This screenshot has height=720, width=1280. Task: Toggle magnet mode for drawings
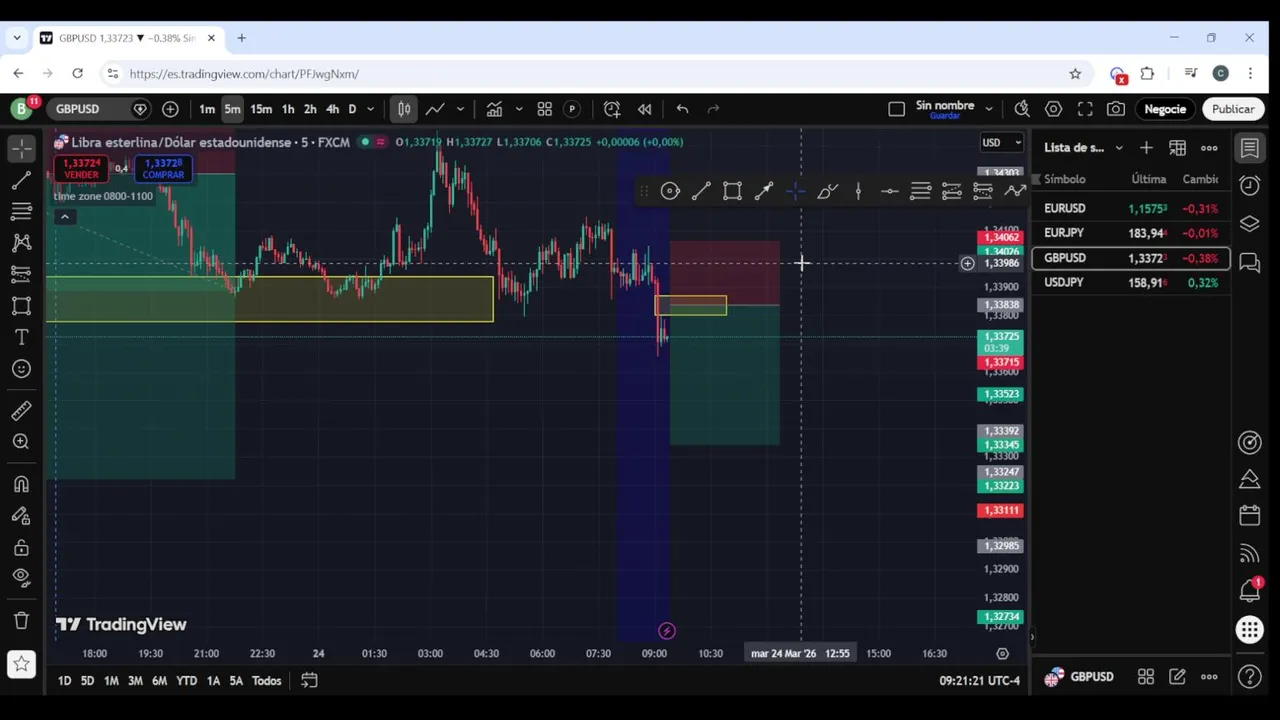pos(21,485)
